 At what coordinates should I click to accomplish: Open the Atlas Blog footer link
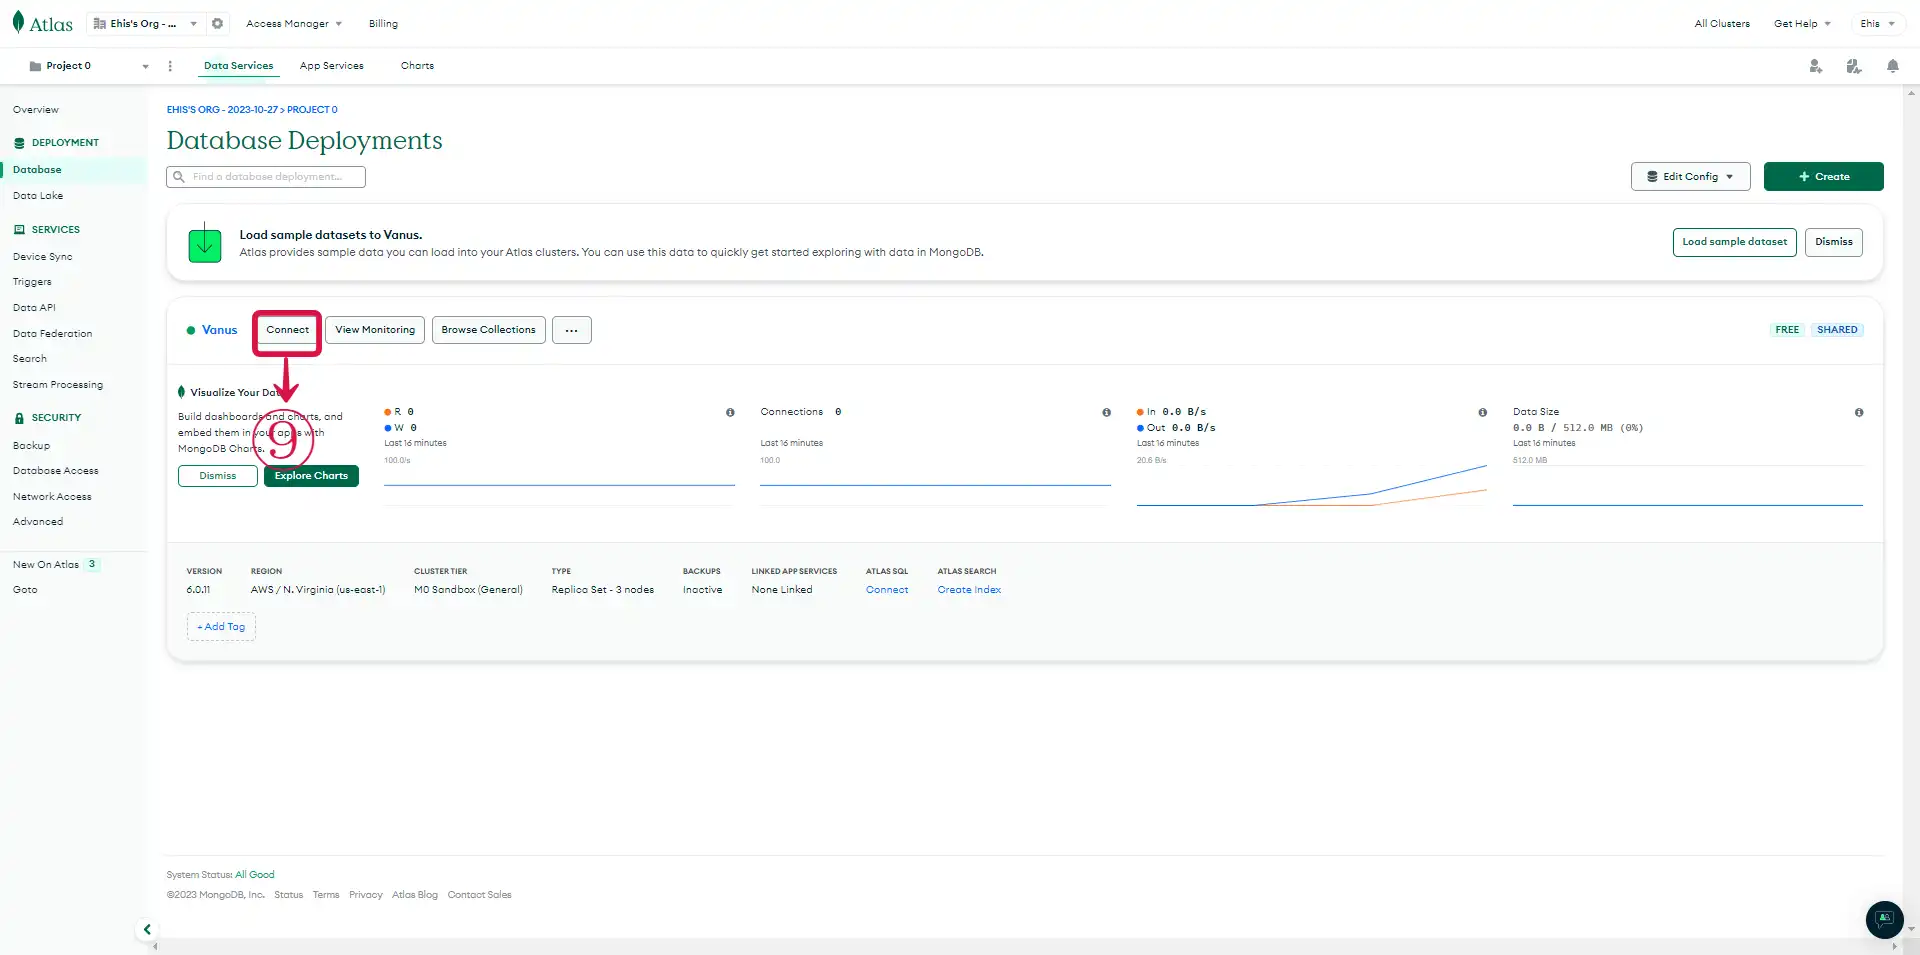tap(415, 895)
